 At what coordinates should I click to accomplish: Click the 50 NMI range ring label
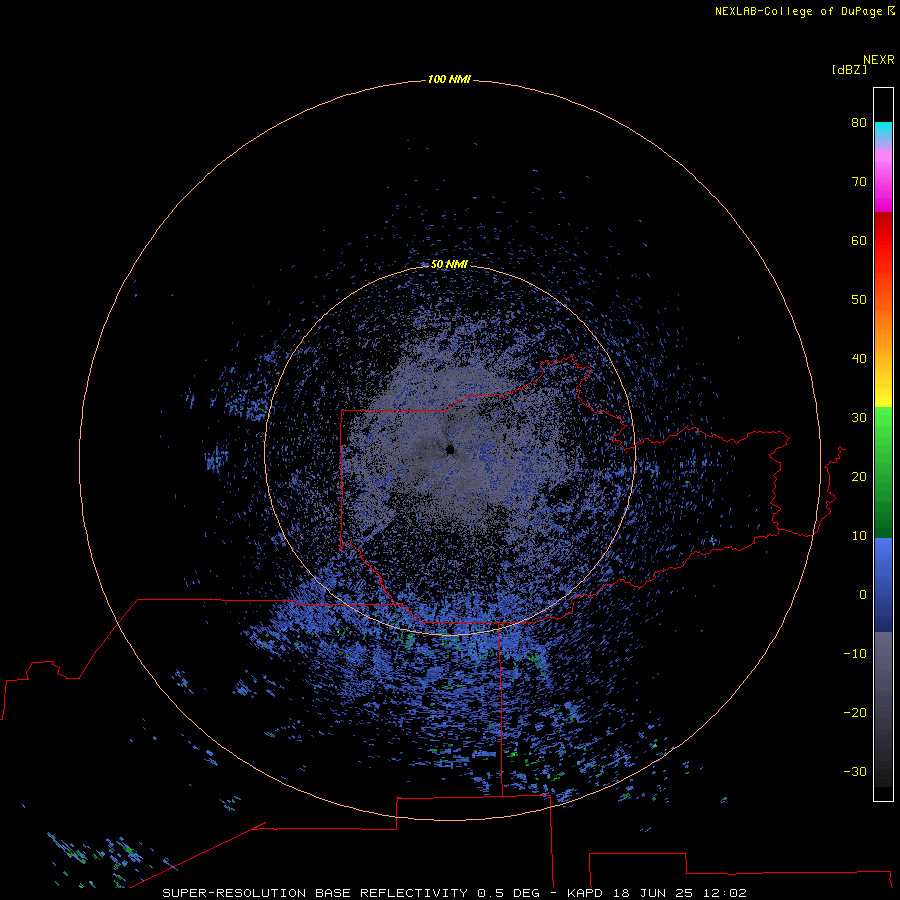point(449,264)
